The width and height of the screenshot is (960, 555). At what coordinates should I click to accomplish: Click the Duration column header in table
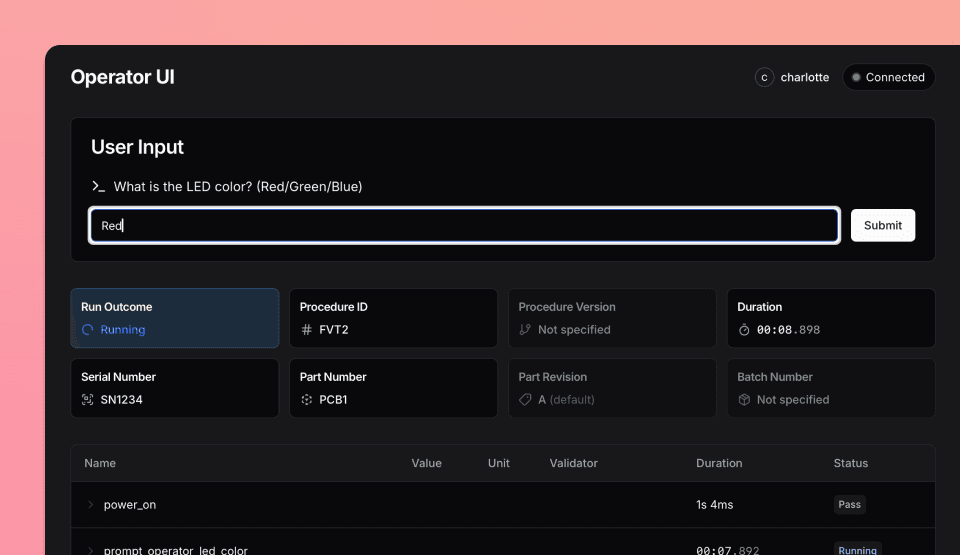click(x=719, y=463)
